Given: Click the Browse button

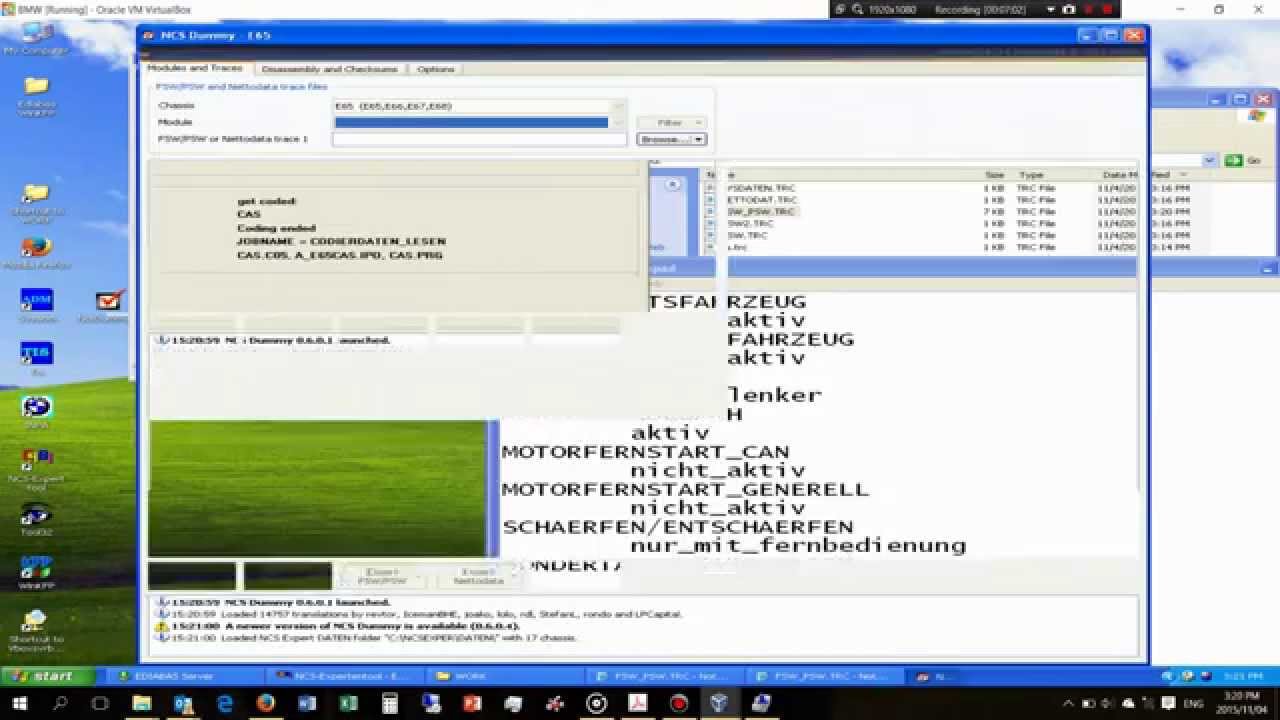Looking at the screenshot, I should point(664,139).
